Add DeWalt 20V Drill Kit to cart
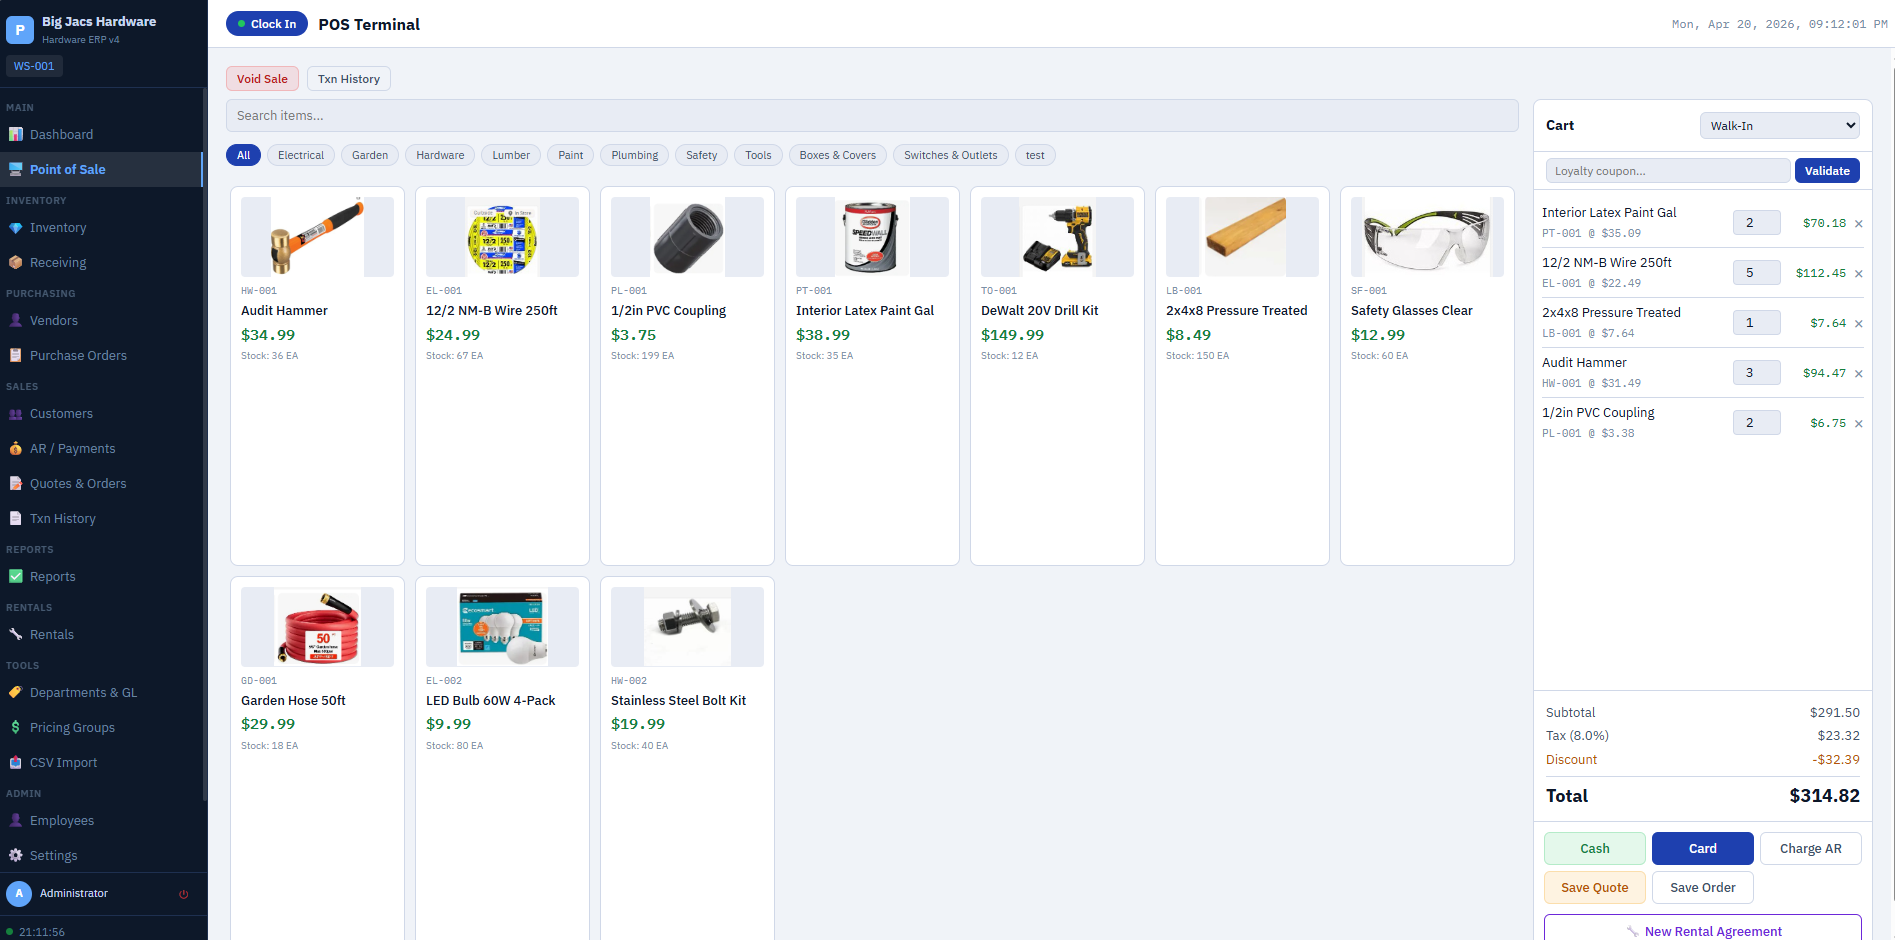This screenshot has height=940, width=1895. [1057, 376]
